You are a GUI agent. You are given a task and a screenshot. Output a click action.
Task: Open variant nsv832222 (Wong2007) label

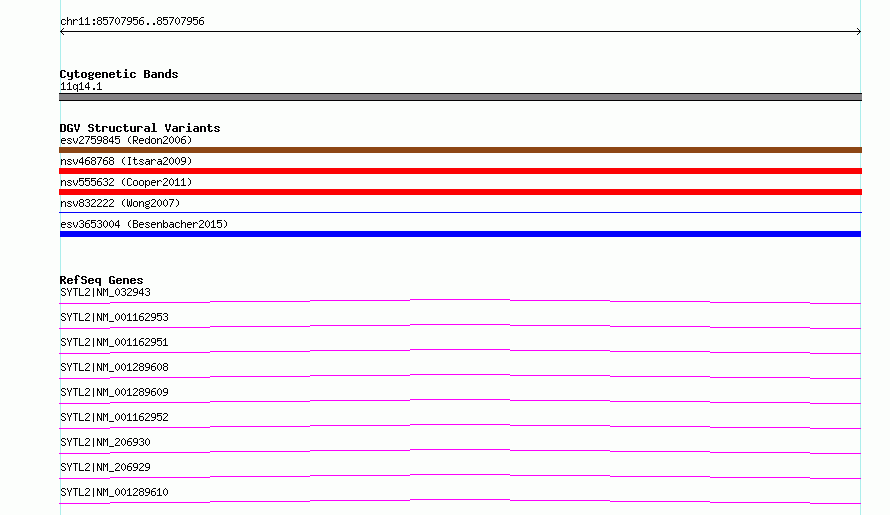(120, 203)
